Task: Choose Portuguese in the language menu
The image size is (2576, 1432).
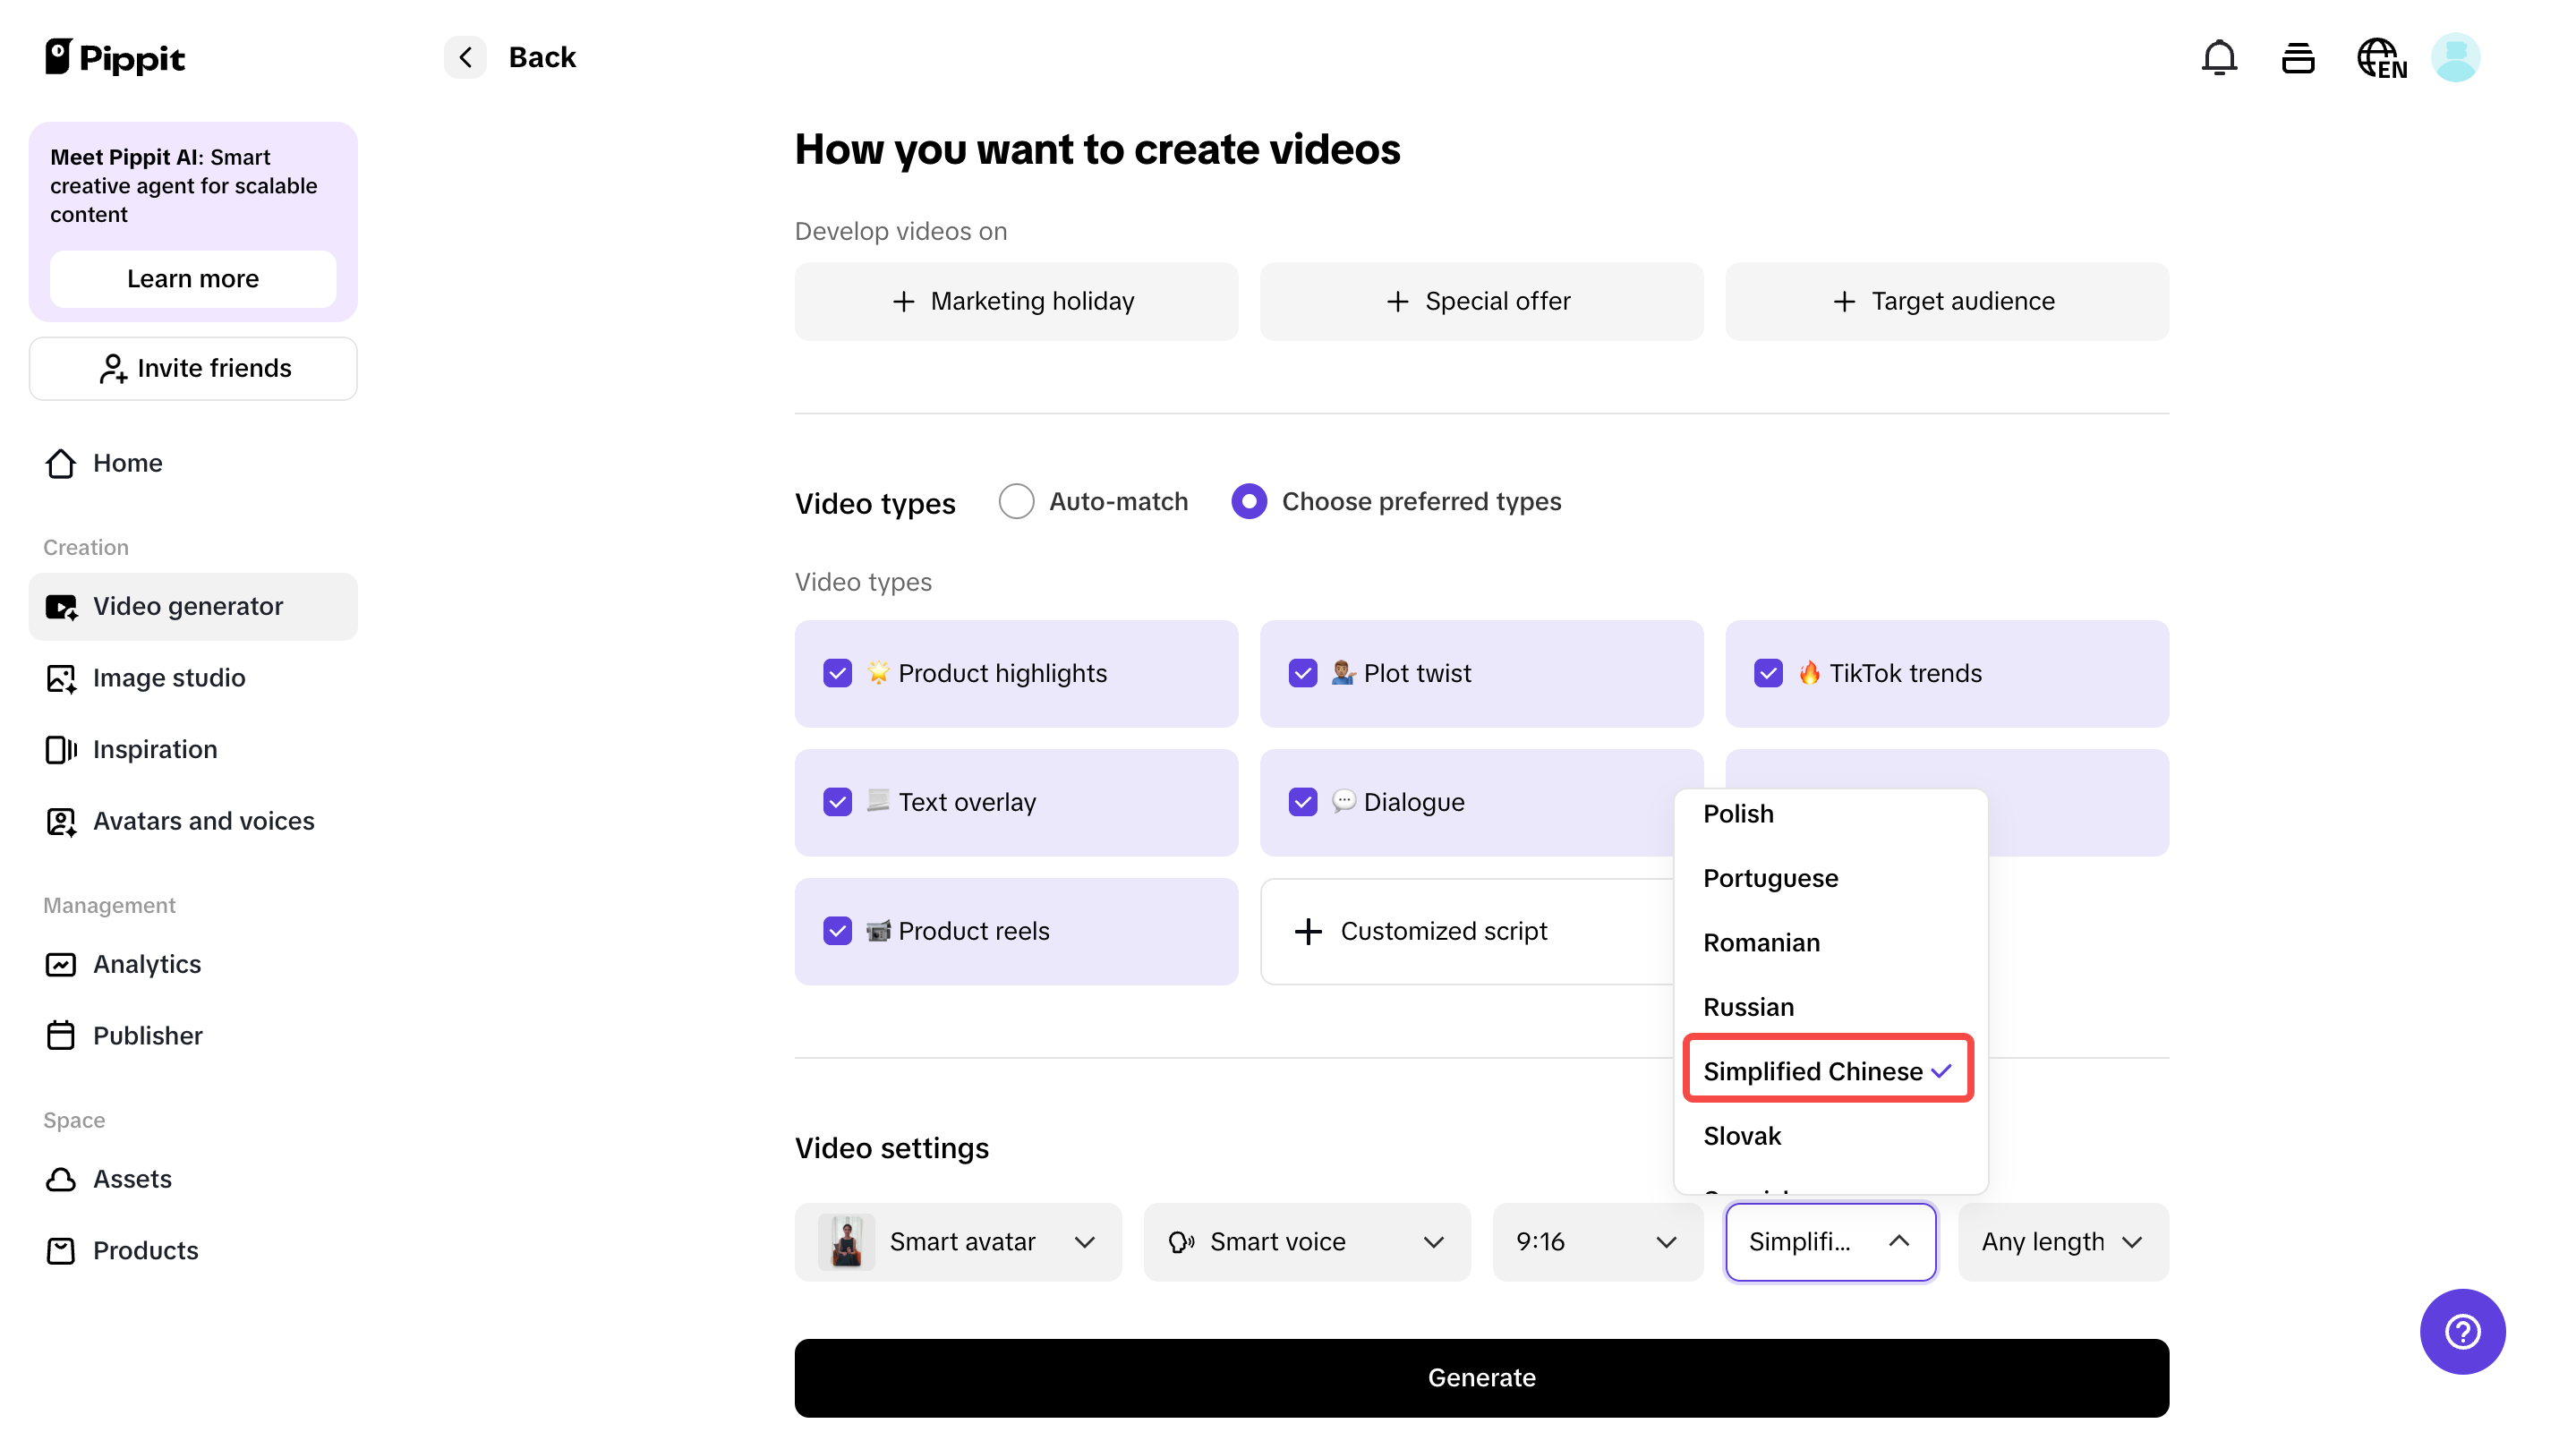Action: coord(1770,878)
